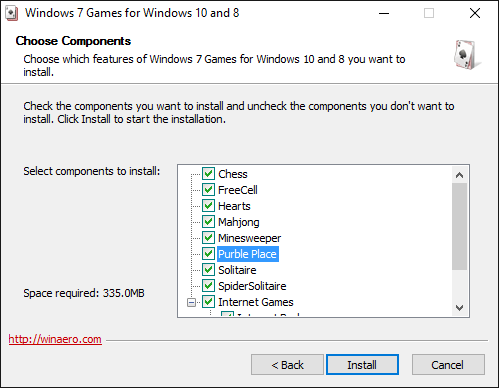Screen dimensions: 499x388
Task: Uncheck the FreeCell checkbox
Action: tap(208, 190)
